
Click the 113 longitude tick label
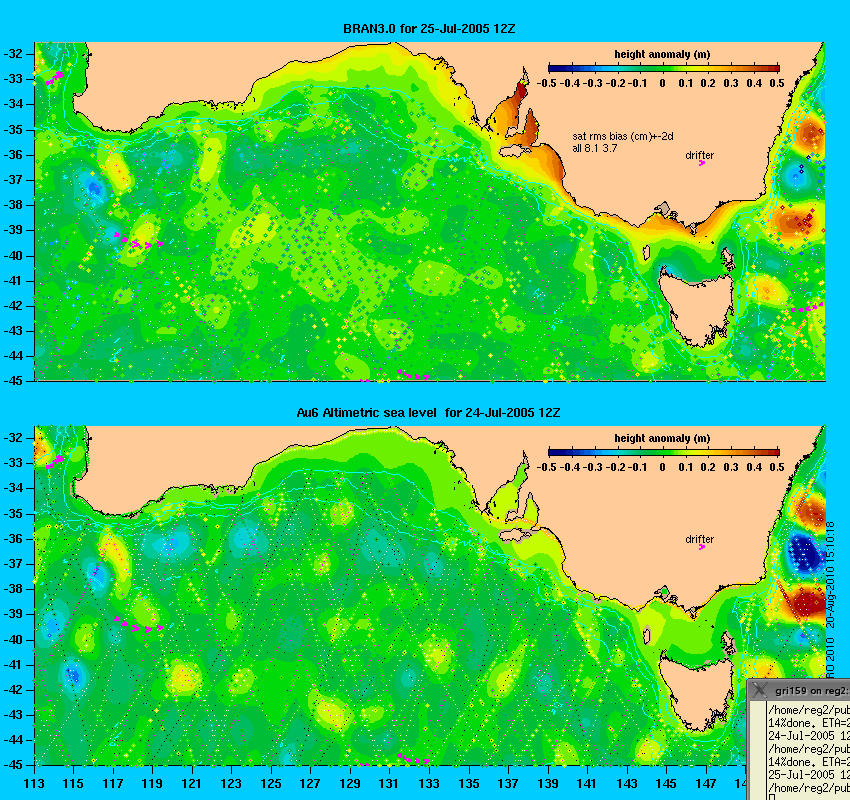pos(34,784)
